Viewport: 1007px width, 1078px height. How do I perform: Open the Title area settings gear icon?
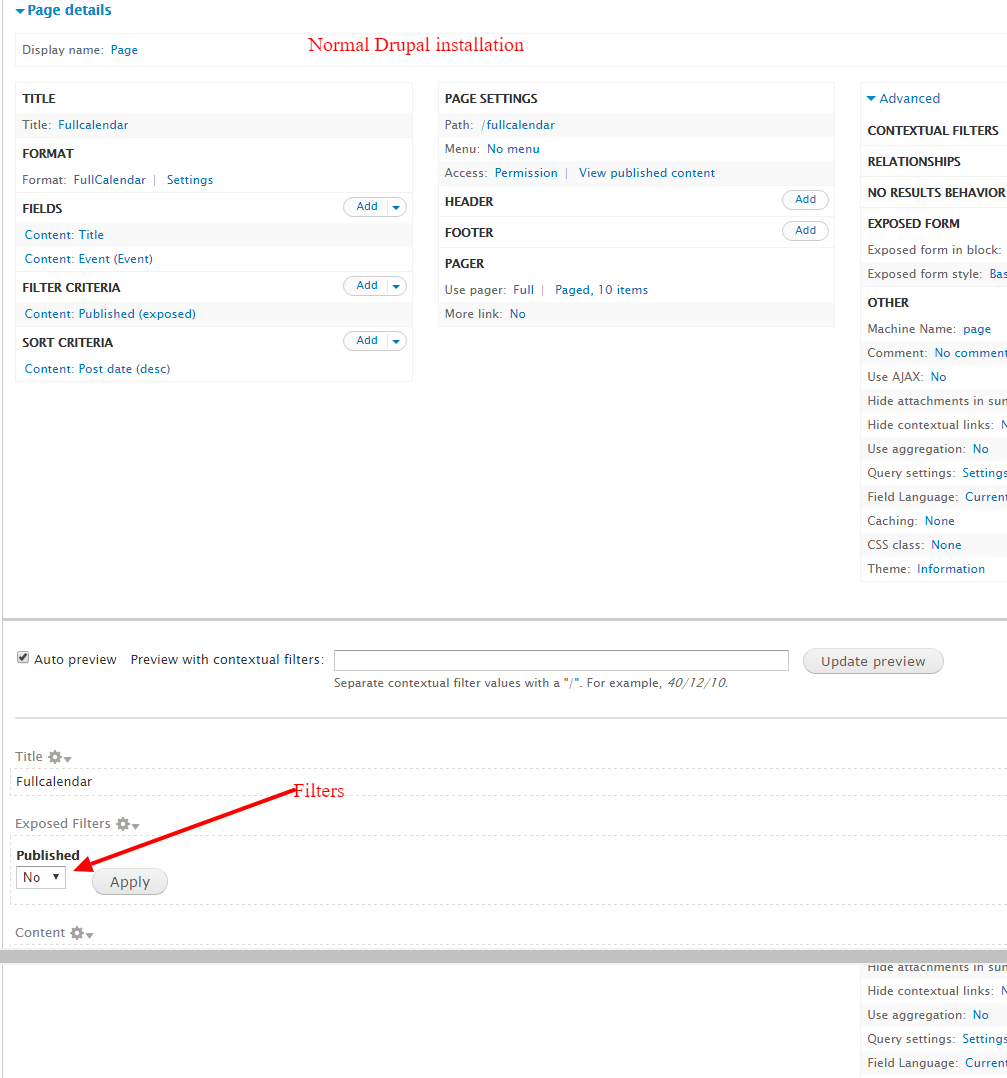coord(56,757)
